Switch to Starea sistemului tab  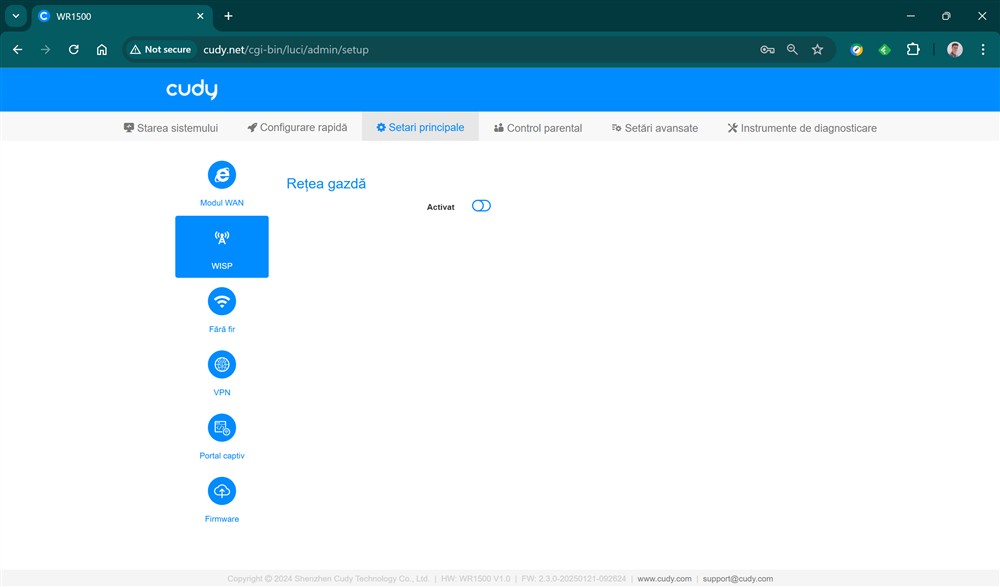pyautogui.click(x=171, y=128)
